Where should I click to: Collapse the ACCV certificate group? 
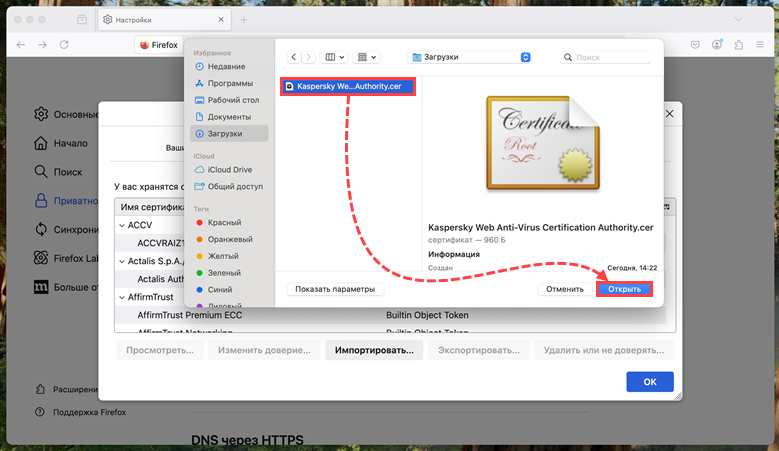[x=122, y=226]
